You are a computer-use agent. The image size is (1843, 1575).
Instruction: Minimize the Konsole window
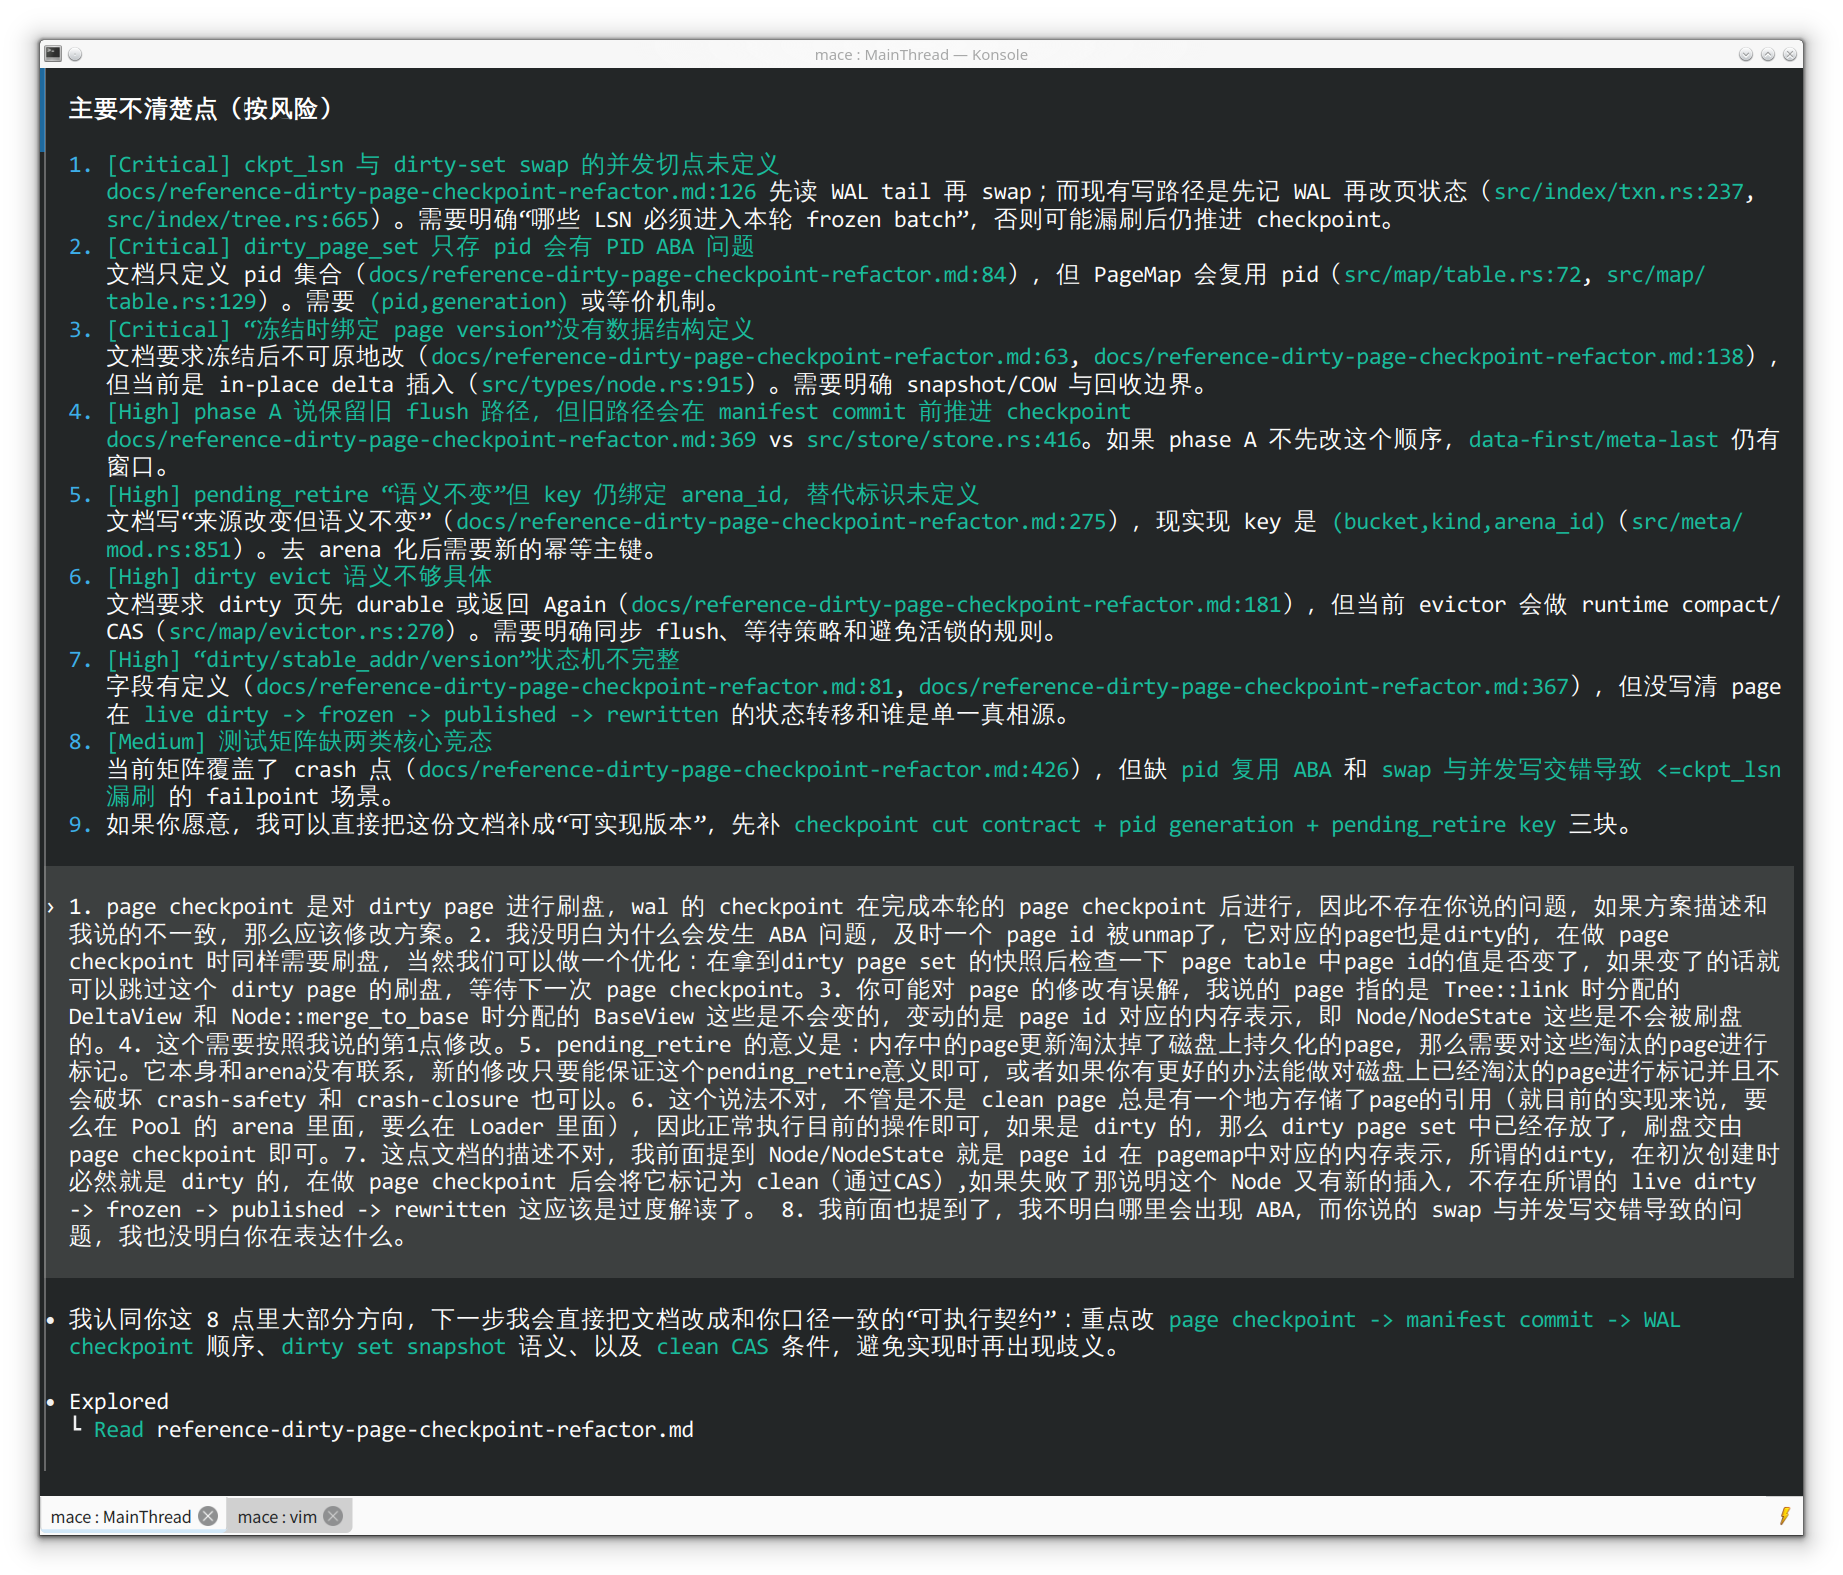1745,54
